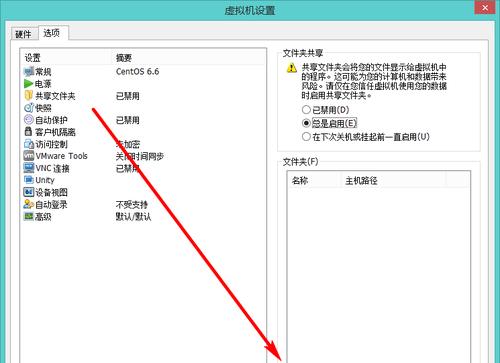Select the 电源 settings row
Image resolution: width=500 pixels, height=363 pixels.
pyautogui.click(x=143, y=84)
